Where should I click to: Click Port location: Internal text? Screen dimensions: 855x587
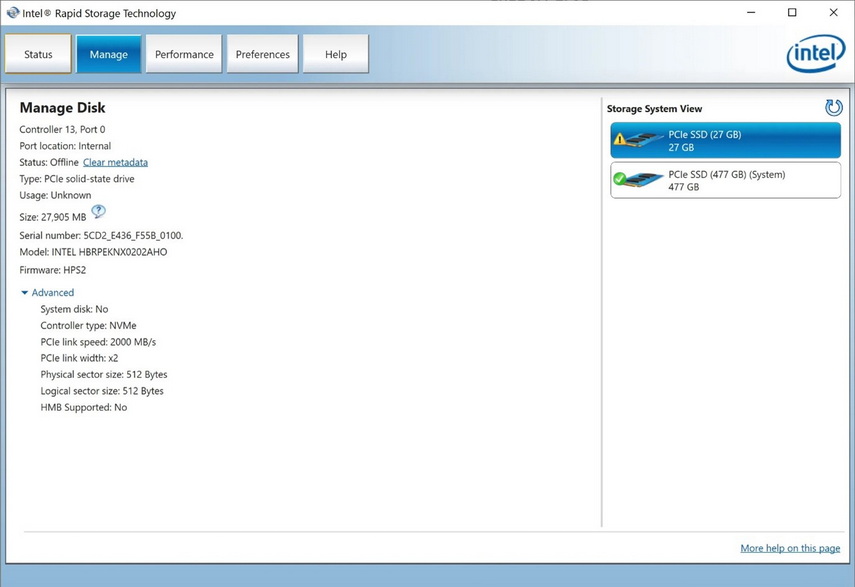pyautogui.click(x=65, y=146)
